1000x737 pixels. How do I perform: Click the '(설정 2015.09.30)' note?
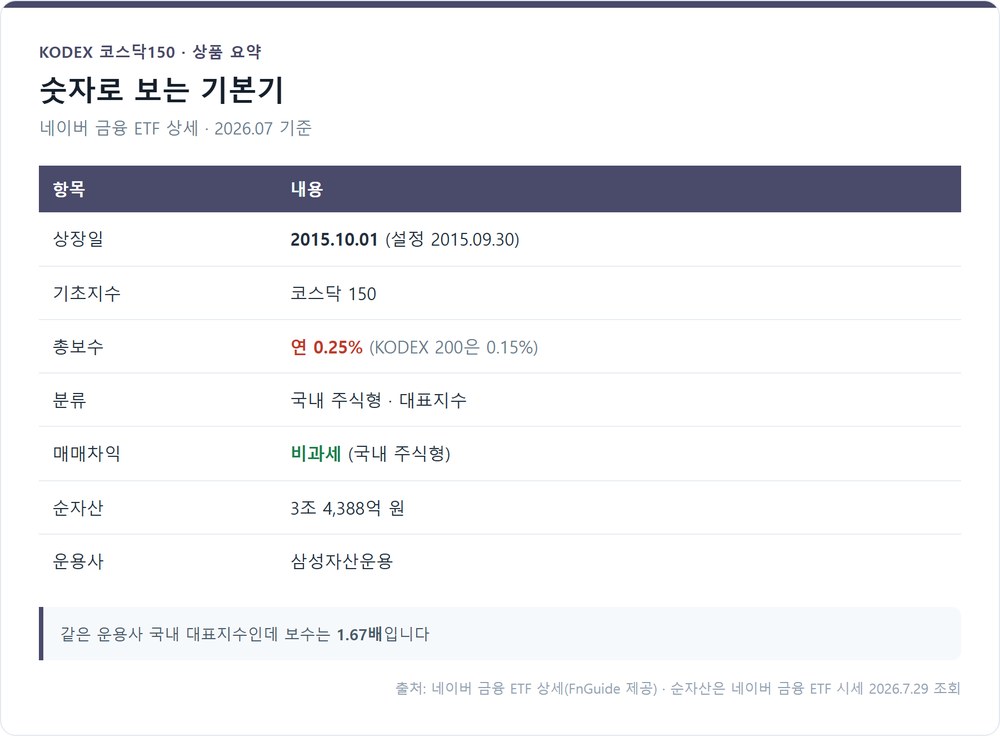tap(452, 239)
